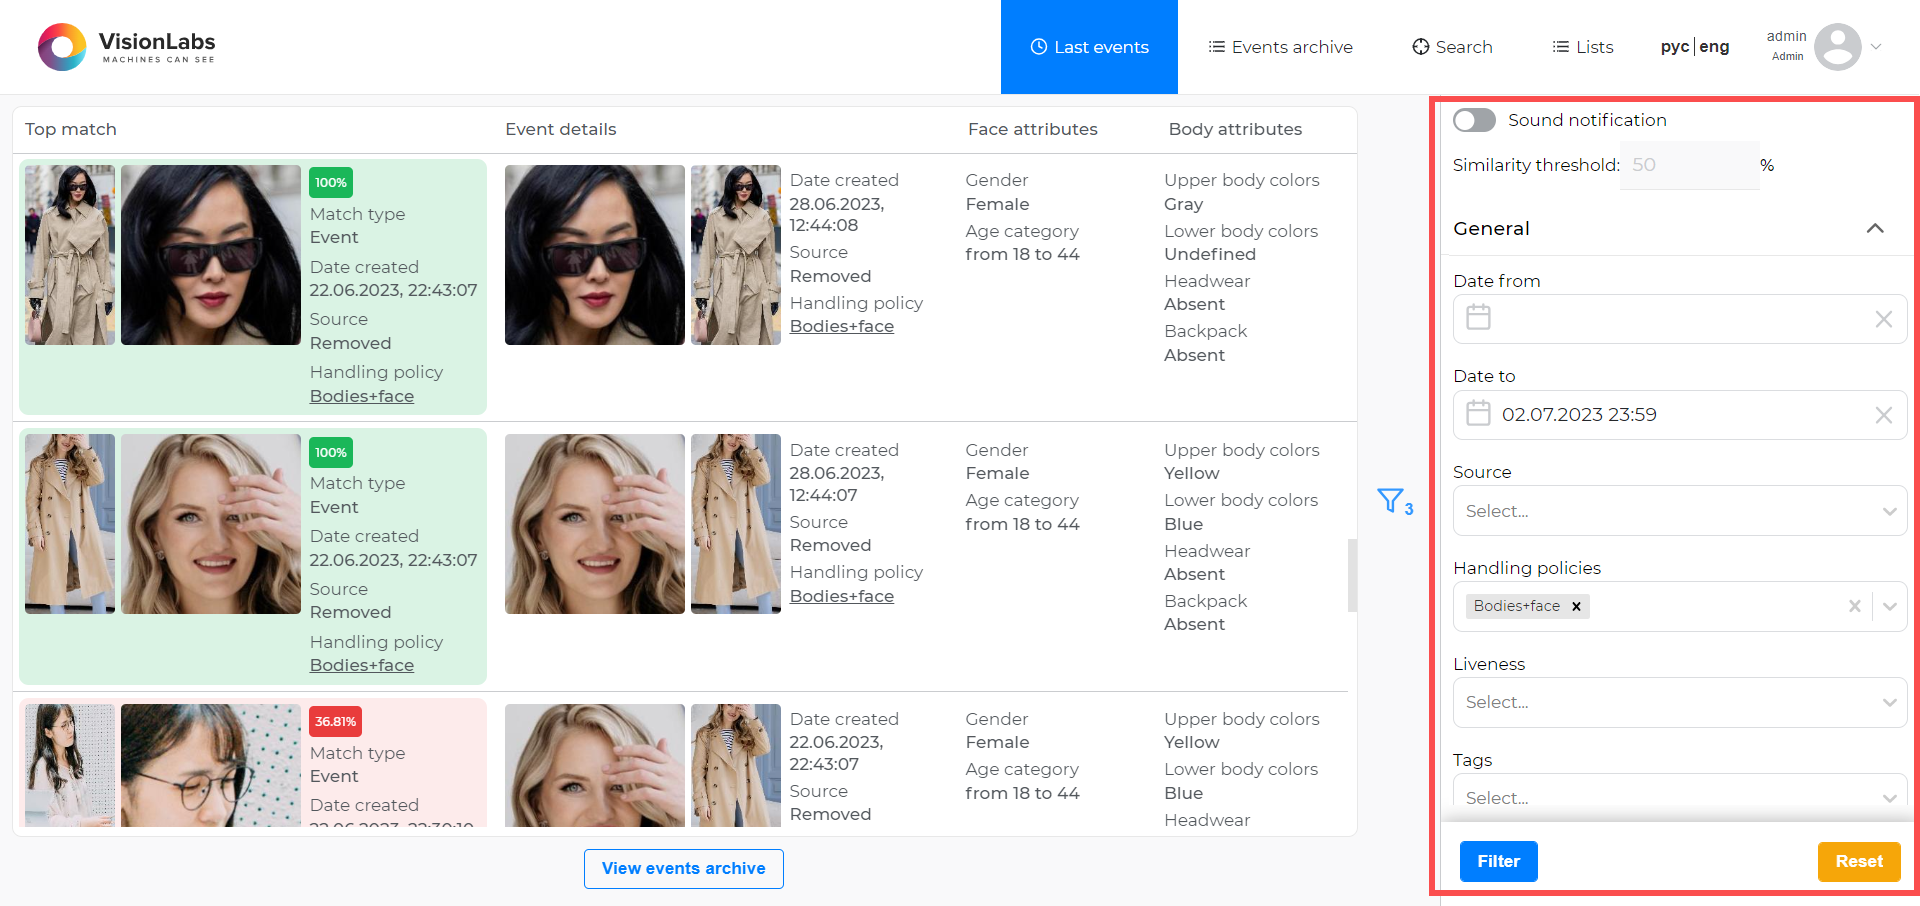
Task: Open the Liveness select dropdown
Action: (x=1678, y=702)
